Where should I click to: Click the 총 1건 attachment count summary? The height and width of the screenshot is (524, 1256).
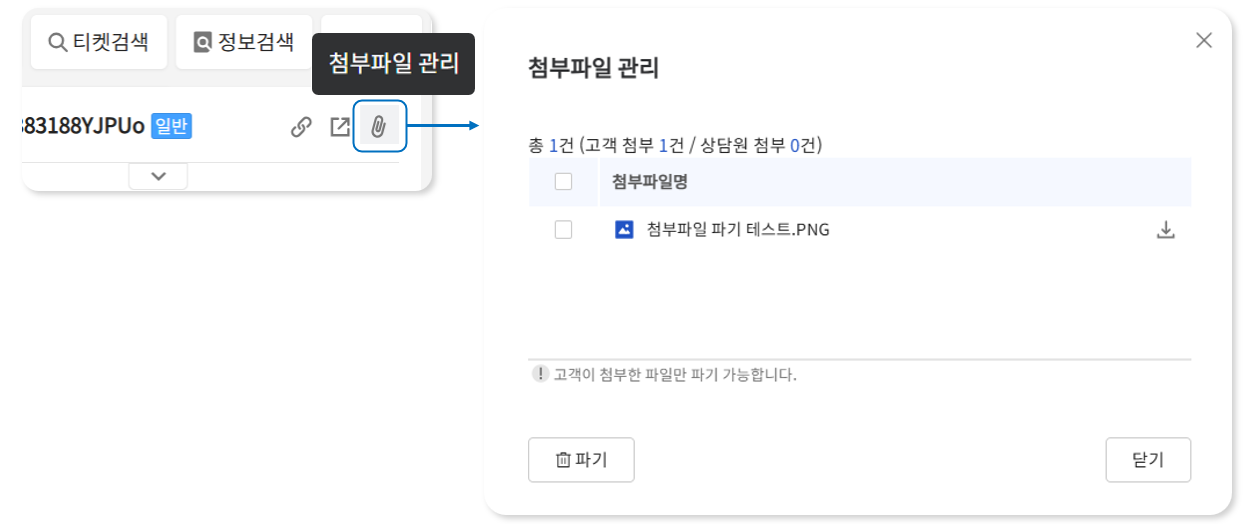click(x=674, y=146)
